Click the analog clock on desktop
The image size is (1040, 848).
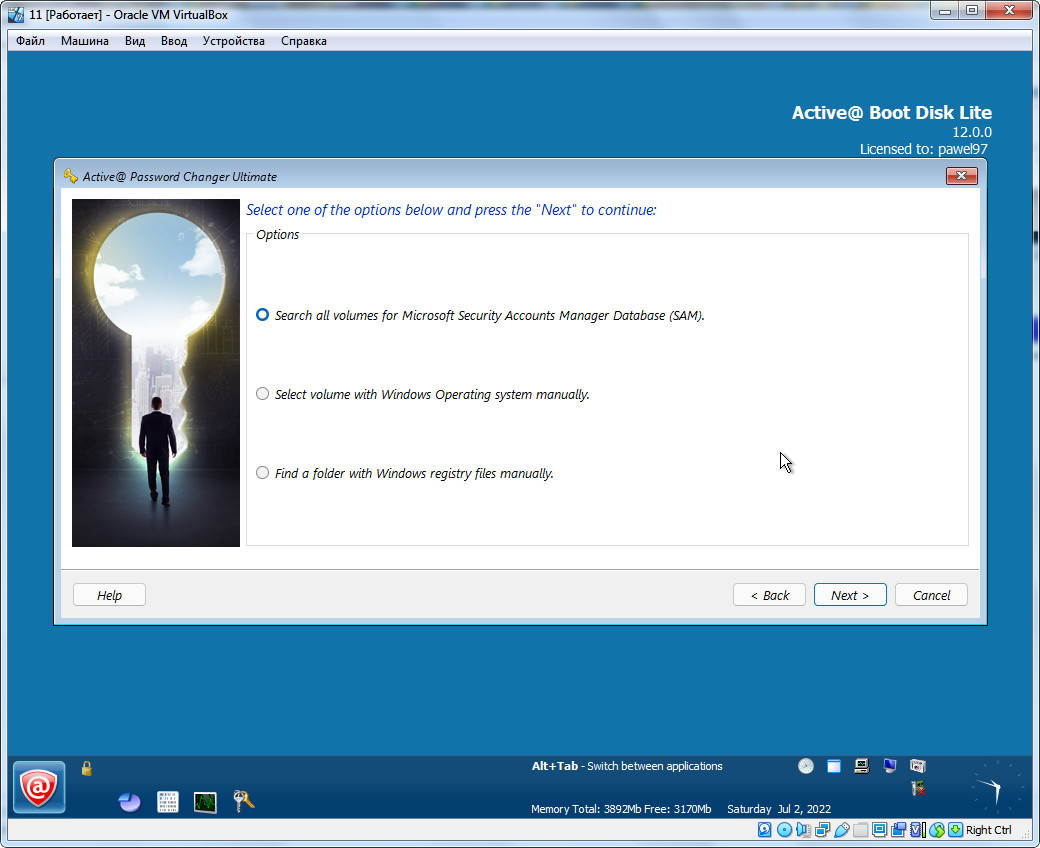tap(997, 787)
